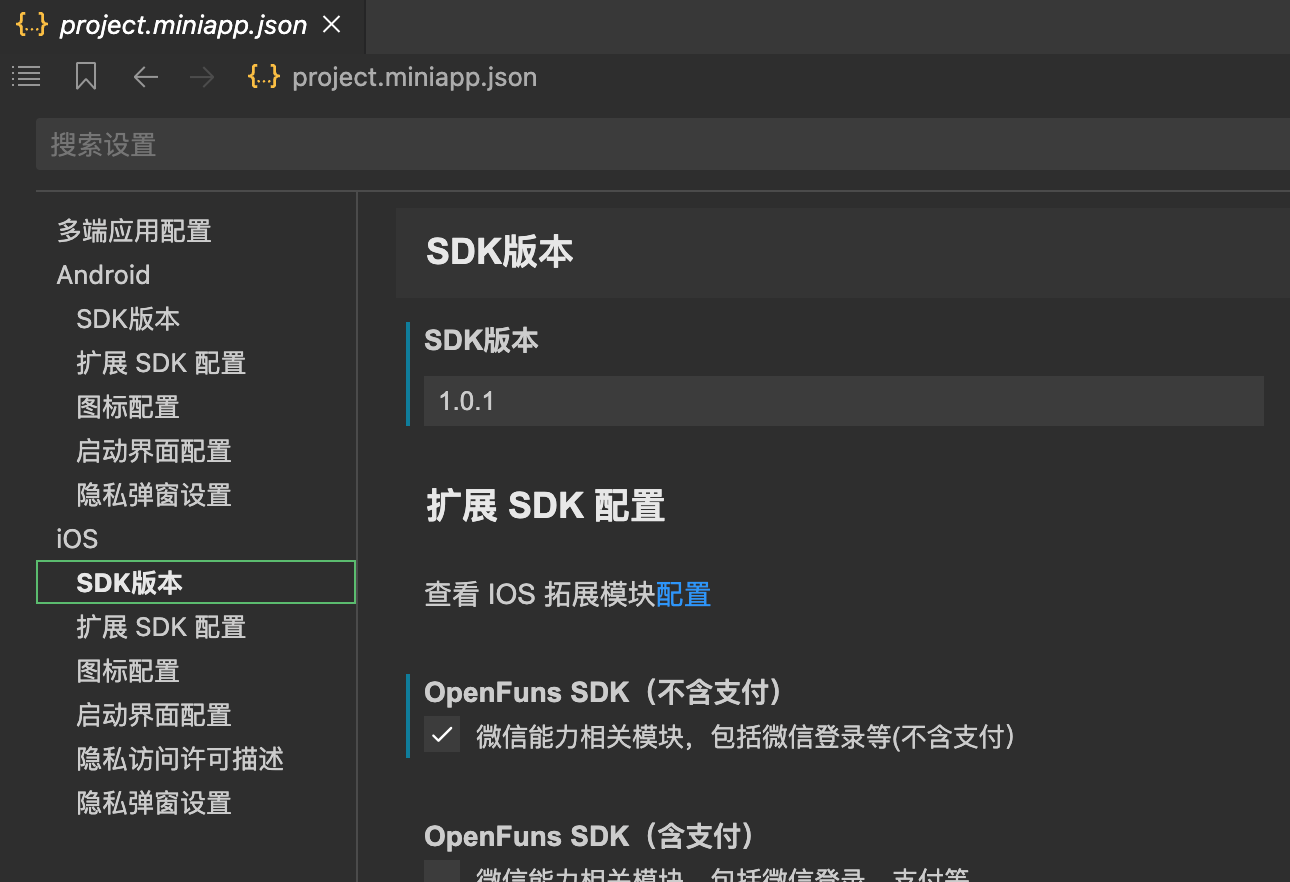
Task: Enable OpenFuns SDK (含支付) checkbox
Action: click(x=442, y=872)
